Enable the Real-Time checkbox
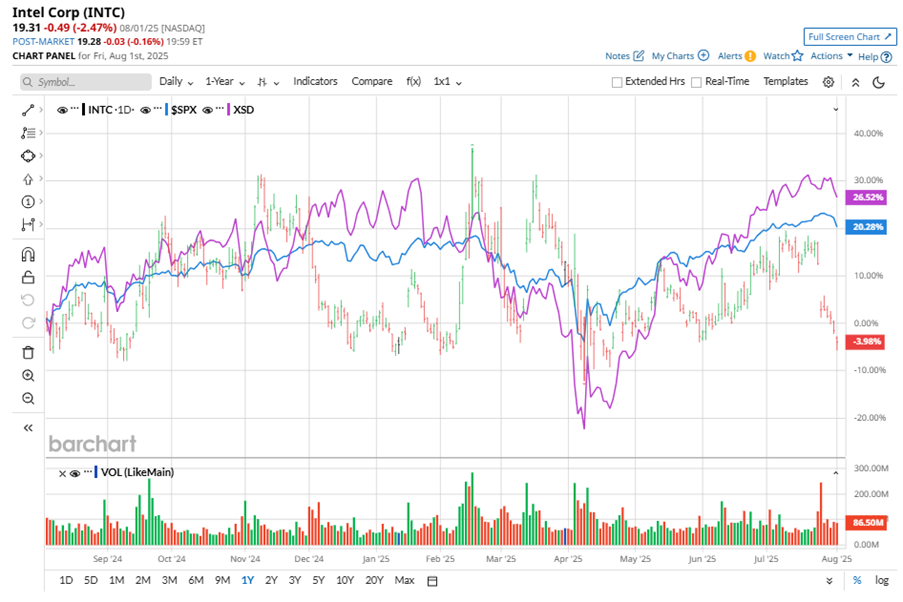903x602 pixels. click(696, 82)
